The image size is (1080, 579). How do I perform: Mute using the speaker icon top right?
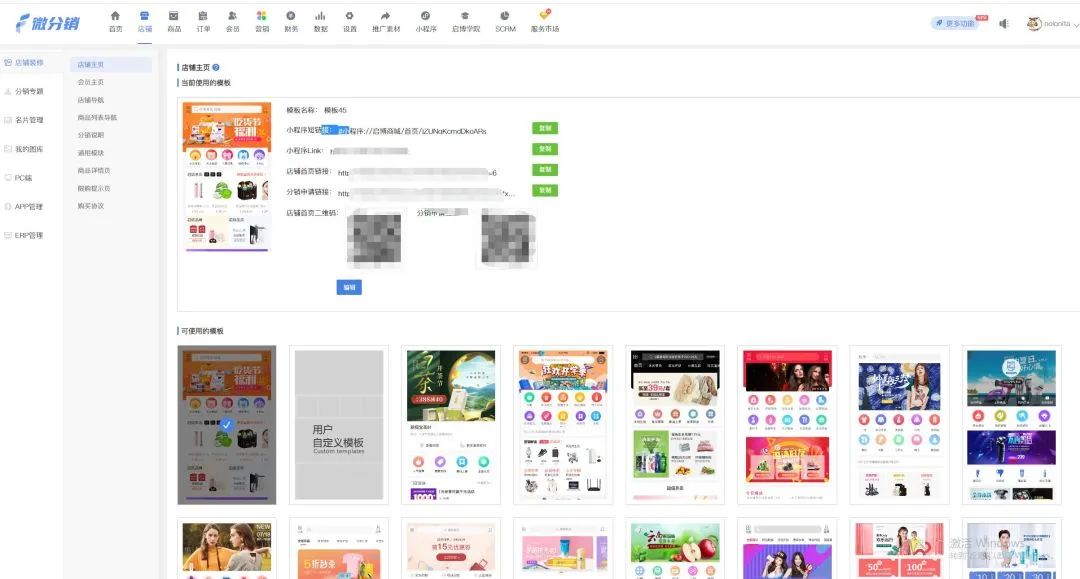point(1005,23)
